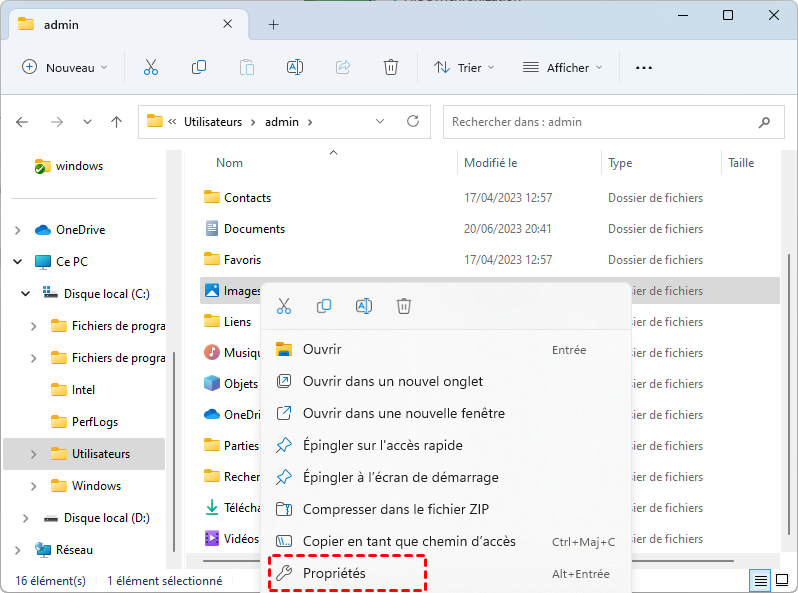Image resolution: width=798 pixels, height=593 pixels.
Task: Open a new tab with plus button
Action: 274,24
